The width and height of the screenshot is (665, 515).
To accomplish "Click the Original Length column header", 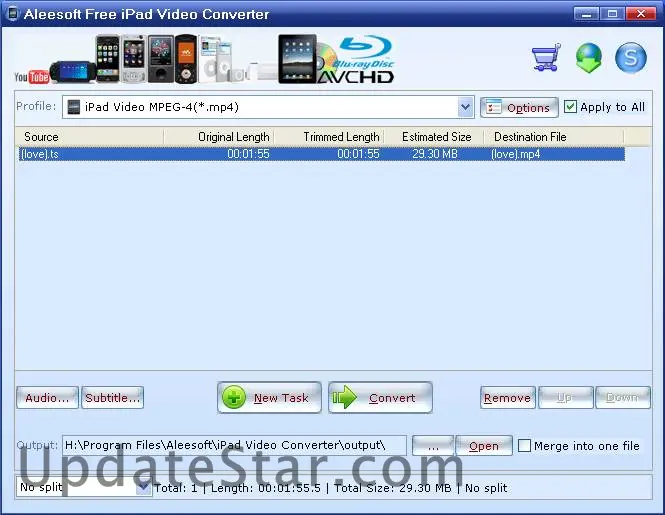I will pos(219,137).
